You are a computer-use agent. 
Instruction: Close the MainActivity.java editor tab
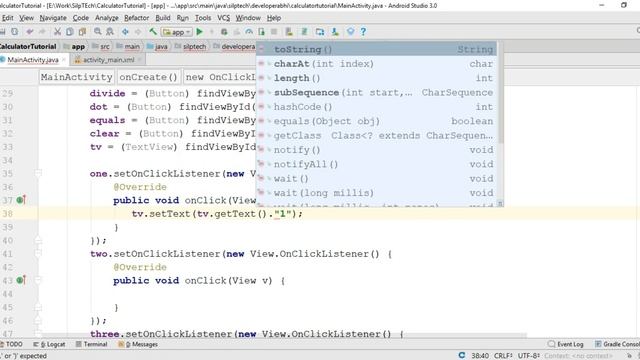pos(64,60)
